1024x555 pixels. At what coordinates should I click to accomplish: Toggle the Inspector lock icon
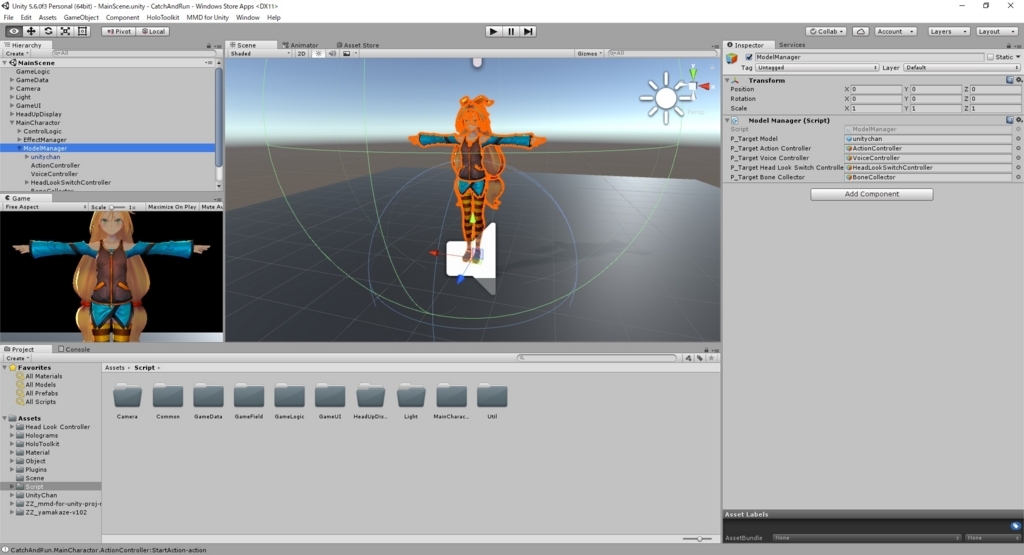tap(1008, 46)
